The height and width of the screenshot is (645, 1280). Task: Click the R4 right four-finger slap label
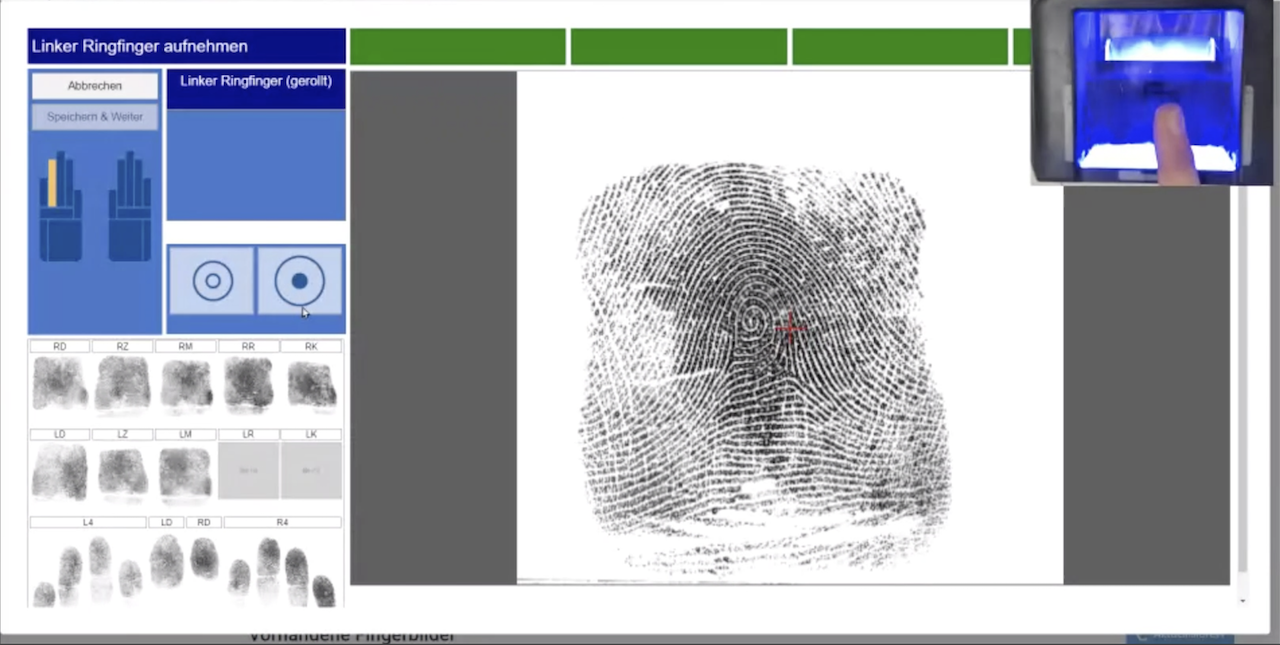click(282, 522)
